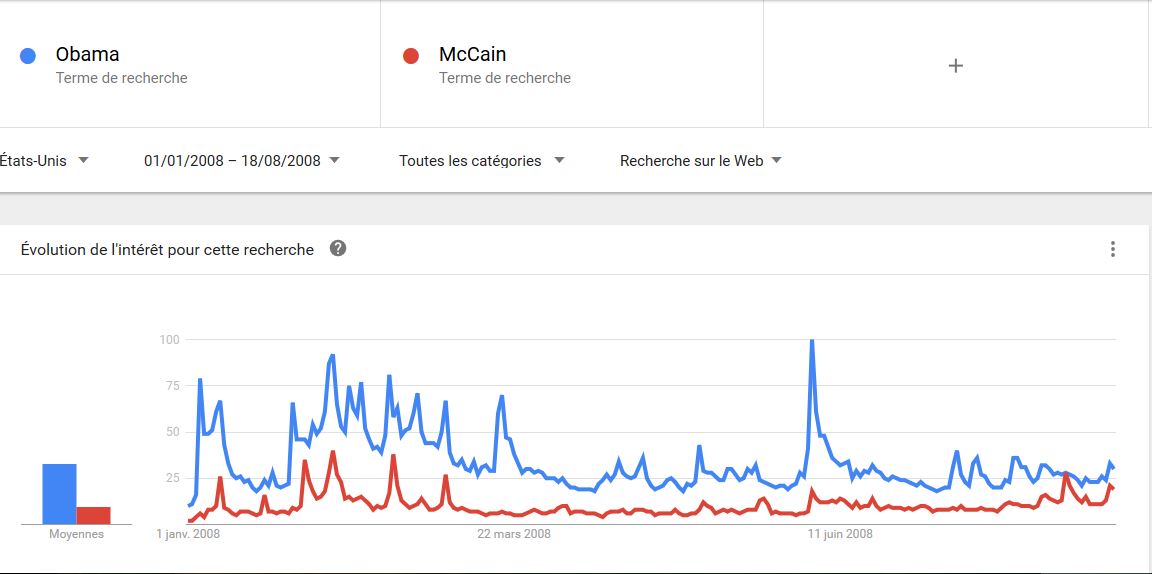Click the Moyennes label under the bars
The height and width of the screenshot is (574, 1152).
76,534
